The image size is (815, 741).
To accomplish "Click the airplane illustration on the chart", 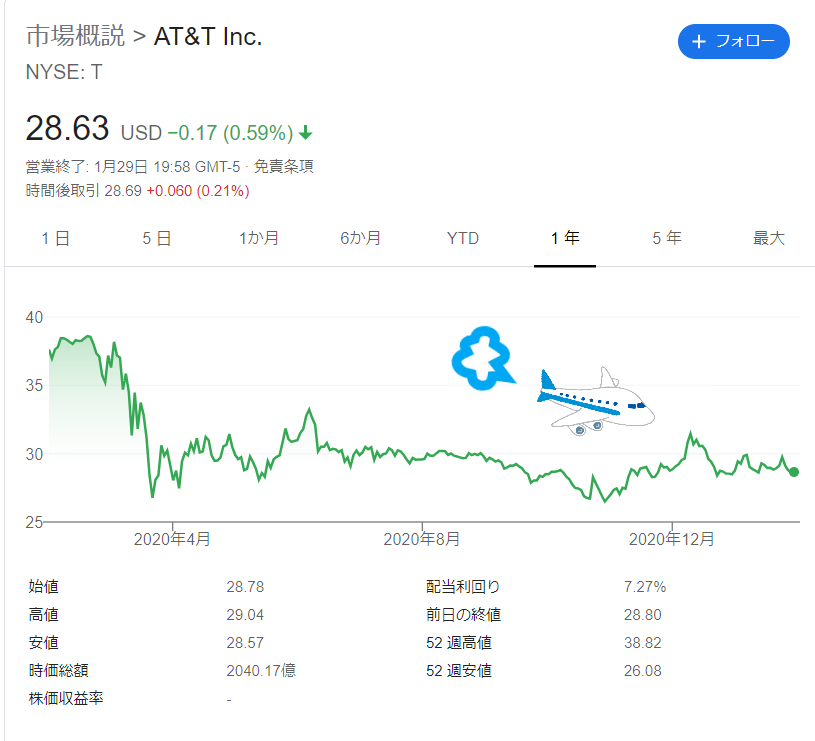I will [596, 402].
